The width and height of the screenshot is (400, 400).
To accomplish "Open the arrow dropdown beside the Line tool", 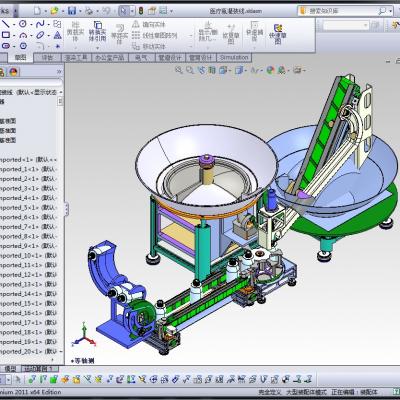I will (x=14, y=24).
